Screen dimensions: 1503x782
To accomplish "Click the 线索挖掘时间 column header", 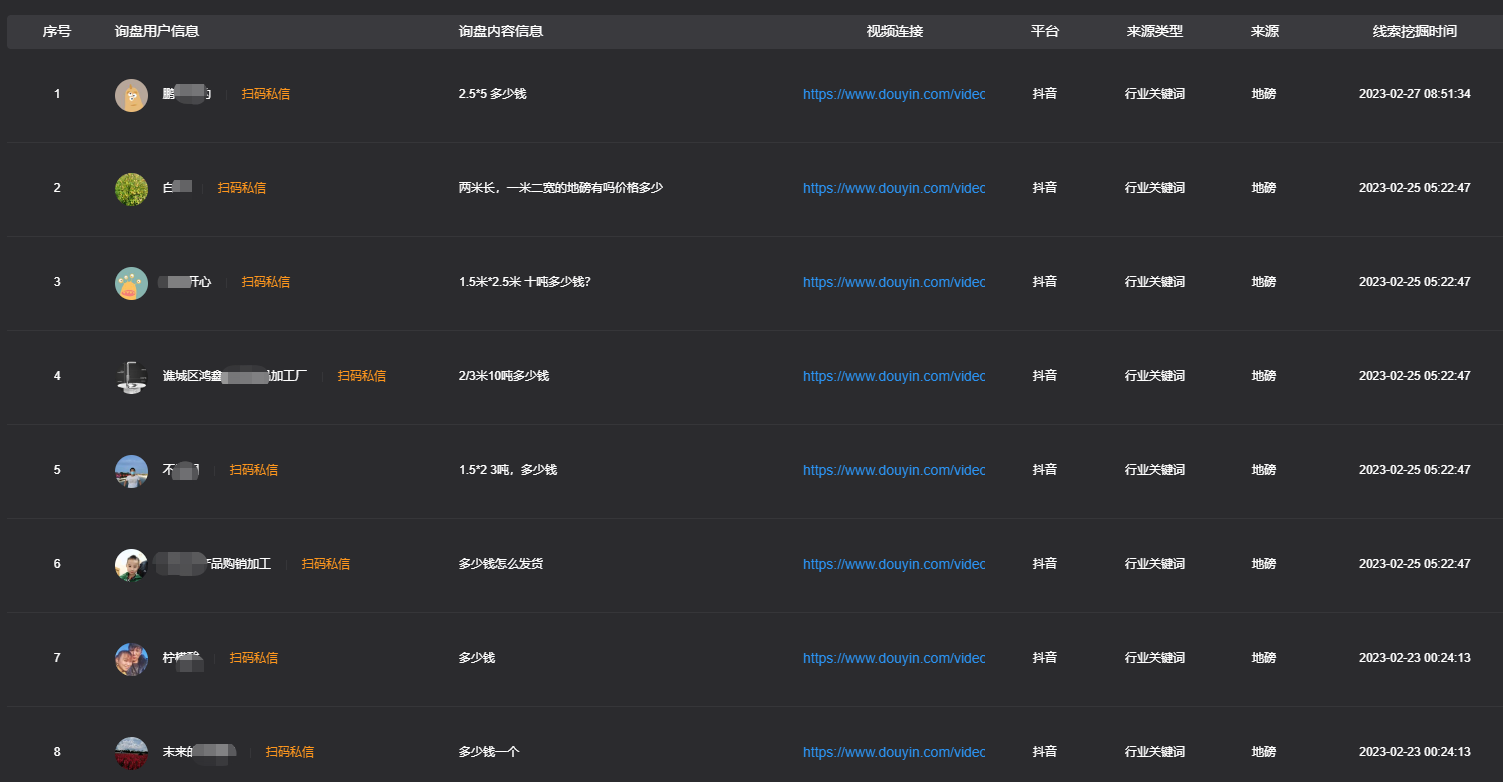I will [1414, 32].
